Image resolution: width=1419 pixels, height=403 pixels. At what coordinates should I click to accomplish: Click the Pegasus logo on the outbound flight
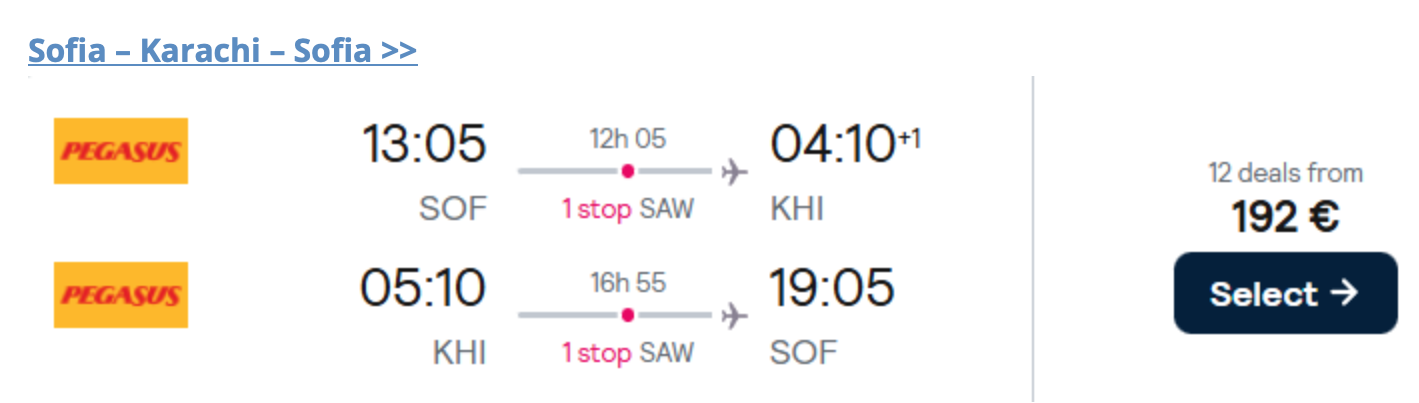[x=121, y=151]
